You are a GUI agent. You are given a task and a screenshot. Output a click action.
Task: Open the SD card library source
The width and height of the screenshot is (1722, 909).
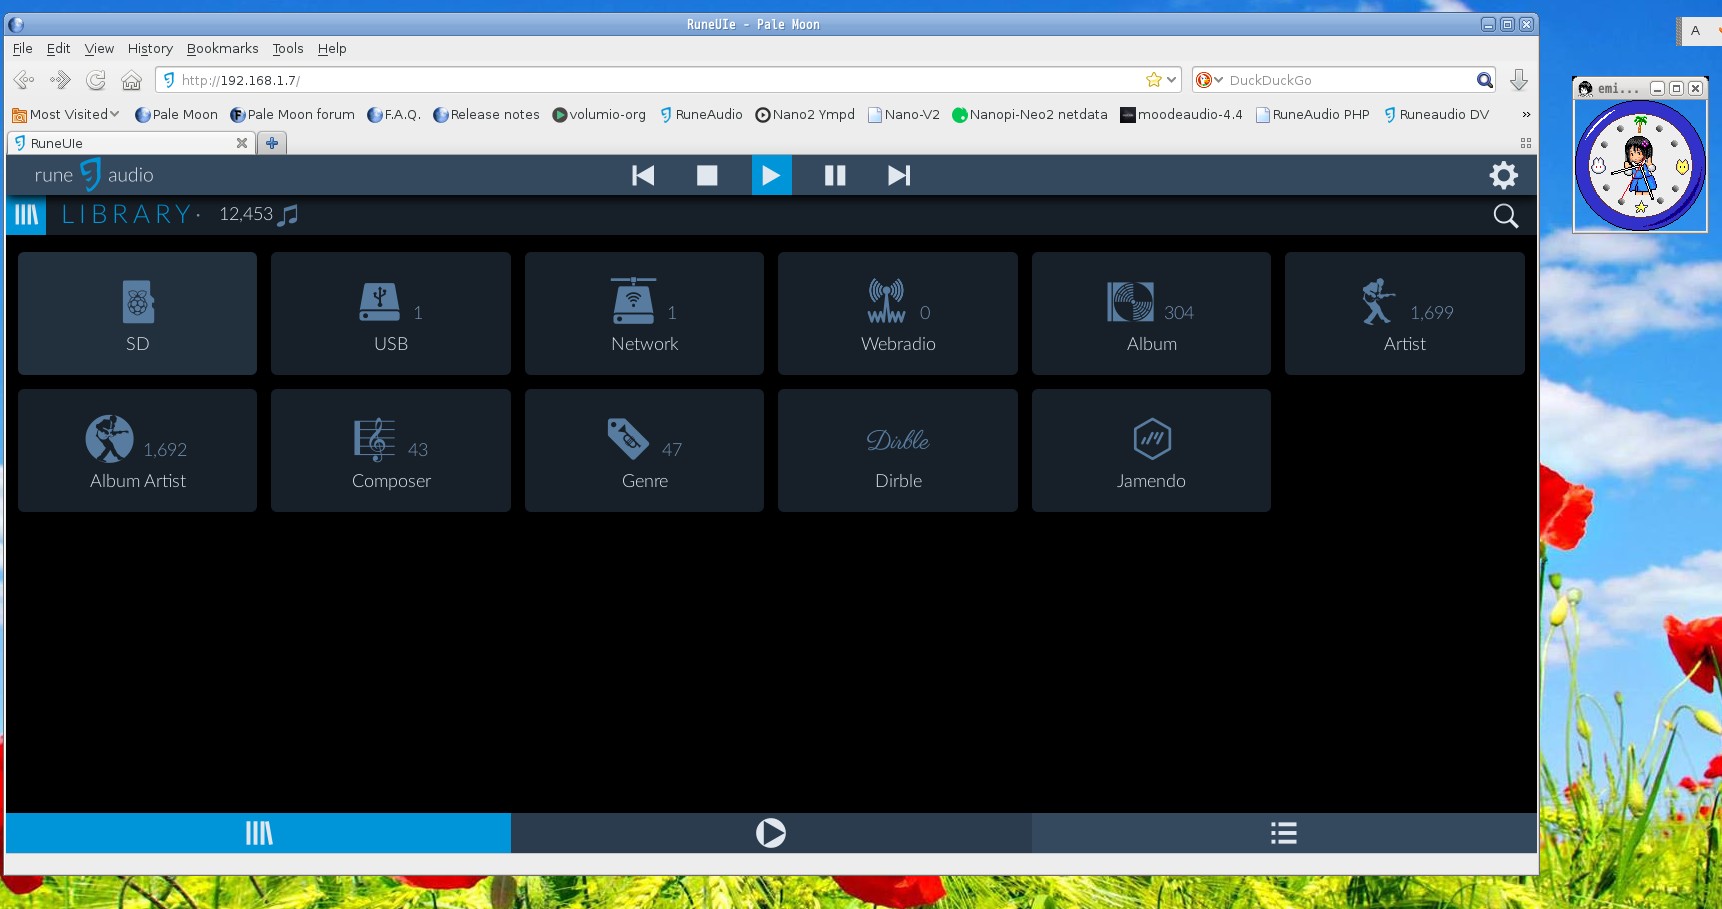point(137,313)
